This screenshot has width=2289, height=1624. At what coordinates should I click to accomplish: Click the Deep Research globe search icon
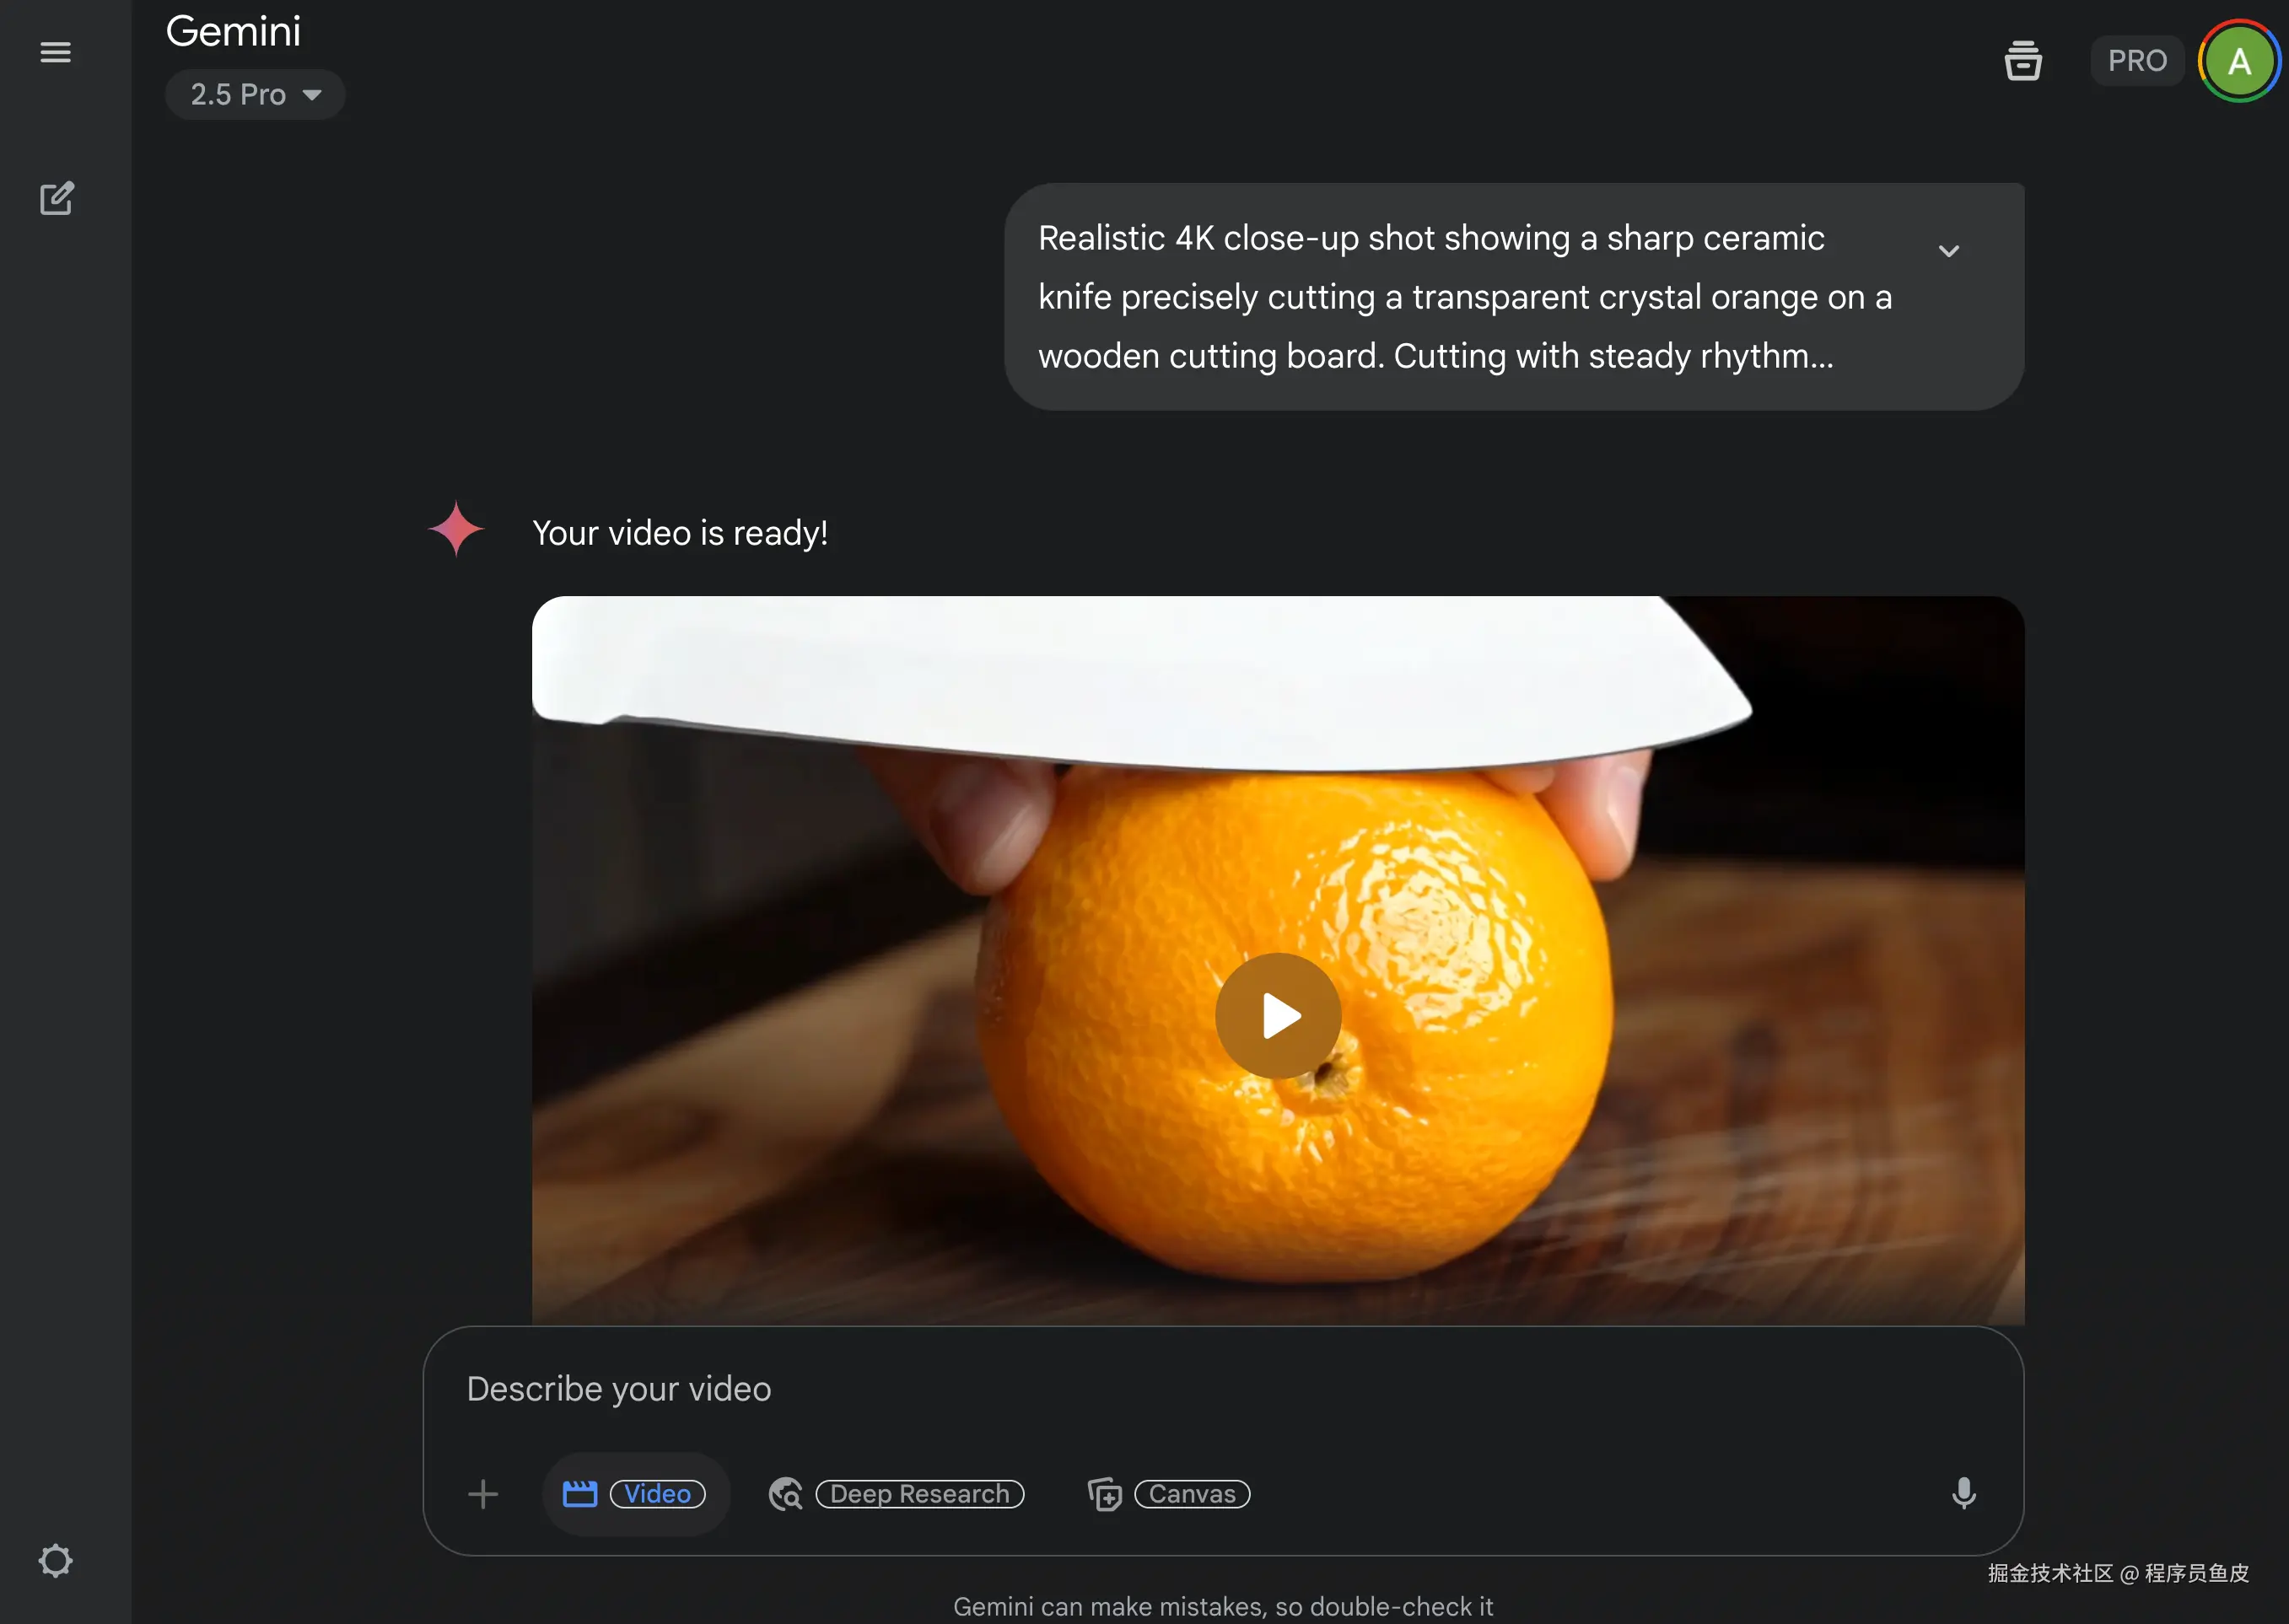pyautogui.click(x=785, y=1494)
